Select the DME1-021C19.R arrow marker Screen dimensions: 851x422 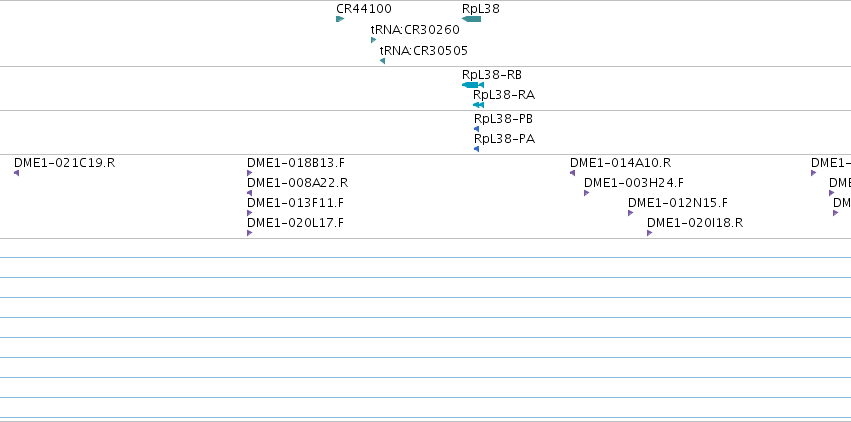(16, 173)
